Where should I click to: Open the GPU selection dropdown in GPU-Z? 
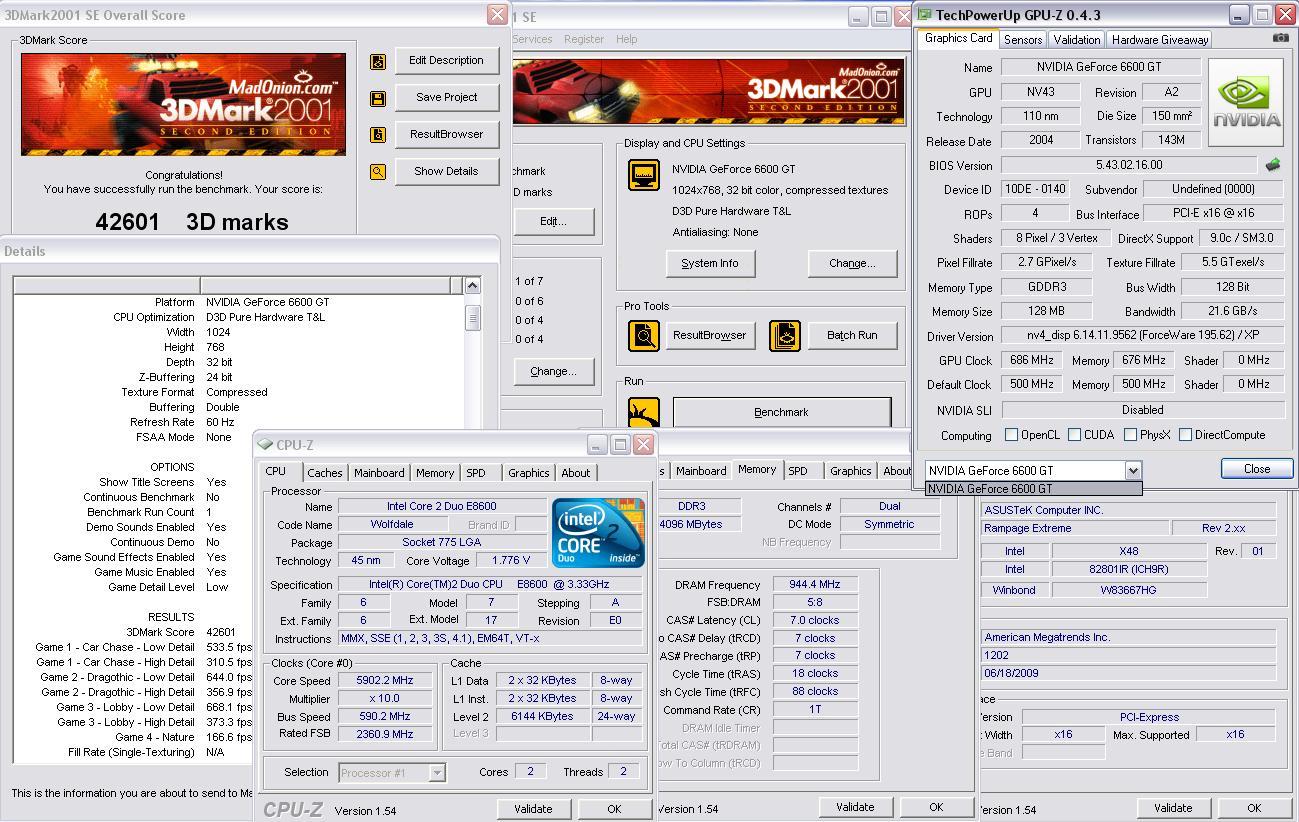point(1133,470)
